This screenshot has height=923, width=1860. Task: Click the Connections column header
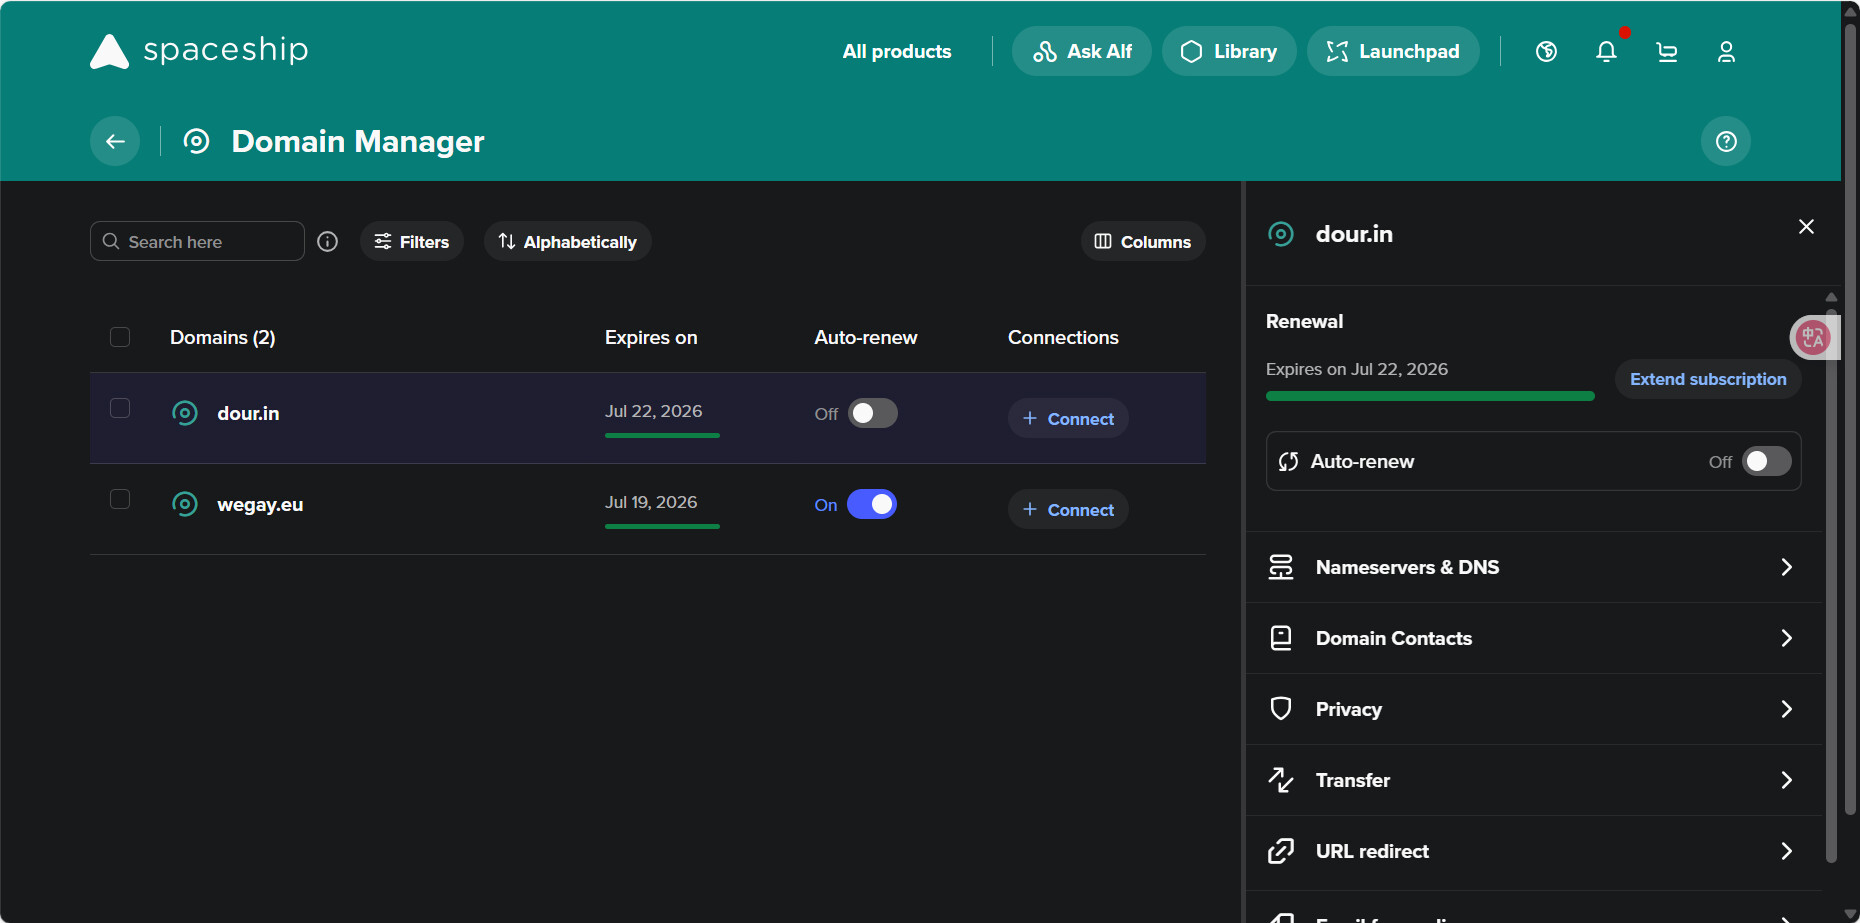1063,337
